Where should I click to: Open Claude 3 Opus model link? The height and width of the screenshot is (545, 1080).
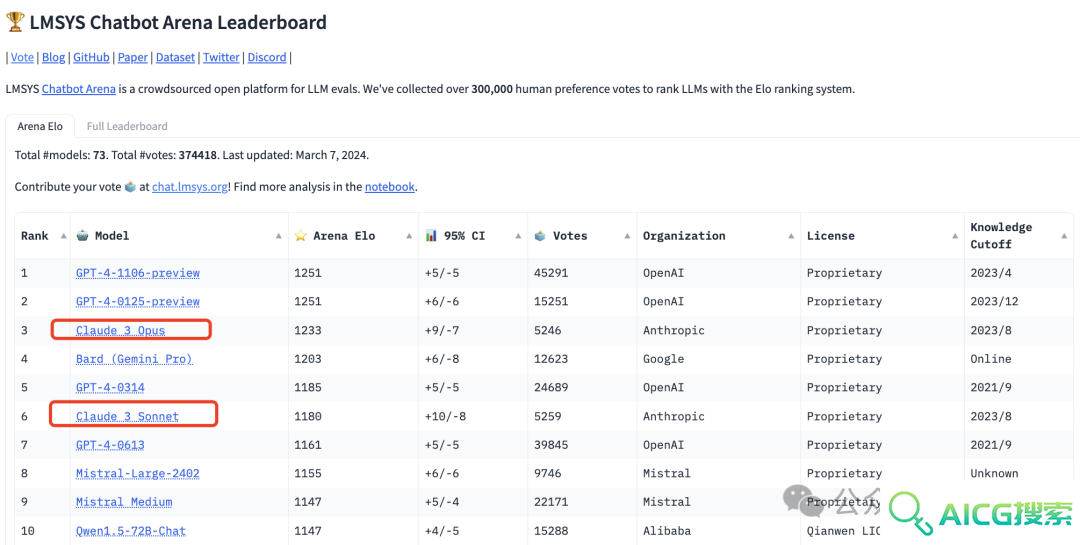point(121,331)
